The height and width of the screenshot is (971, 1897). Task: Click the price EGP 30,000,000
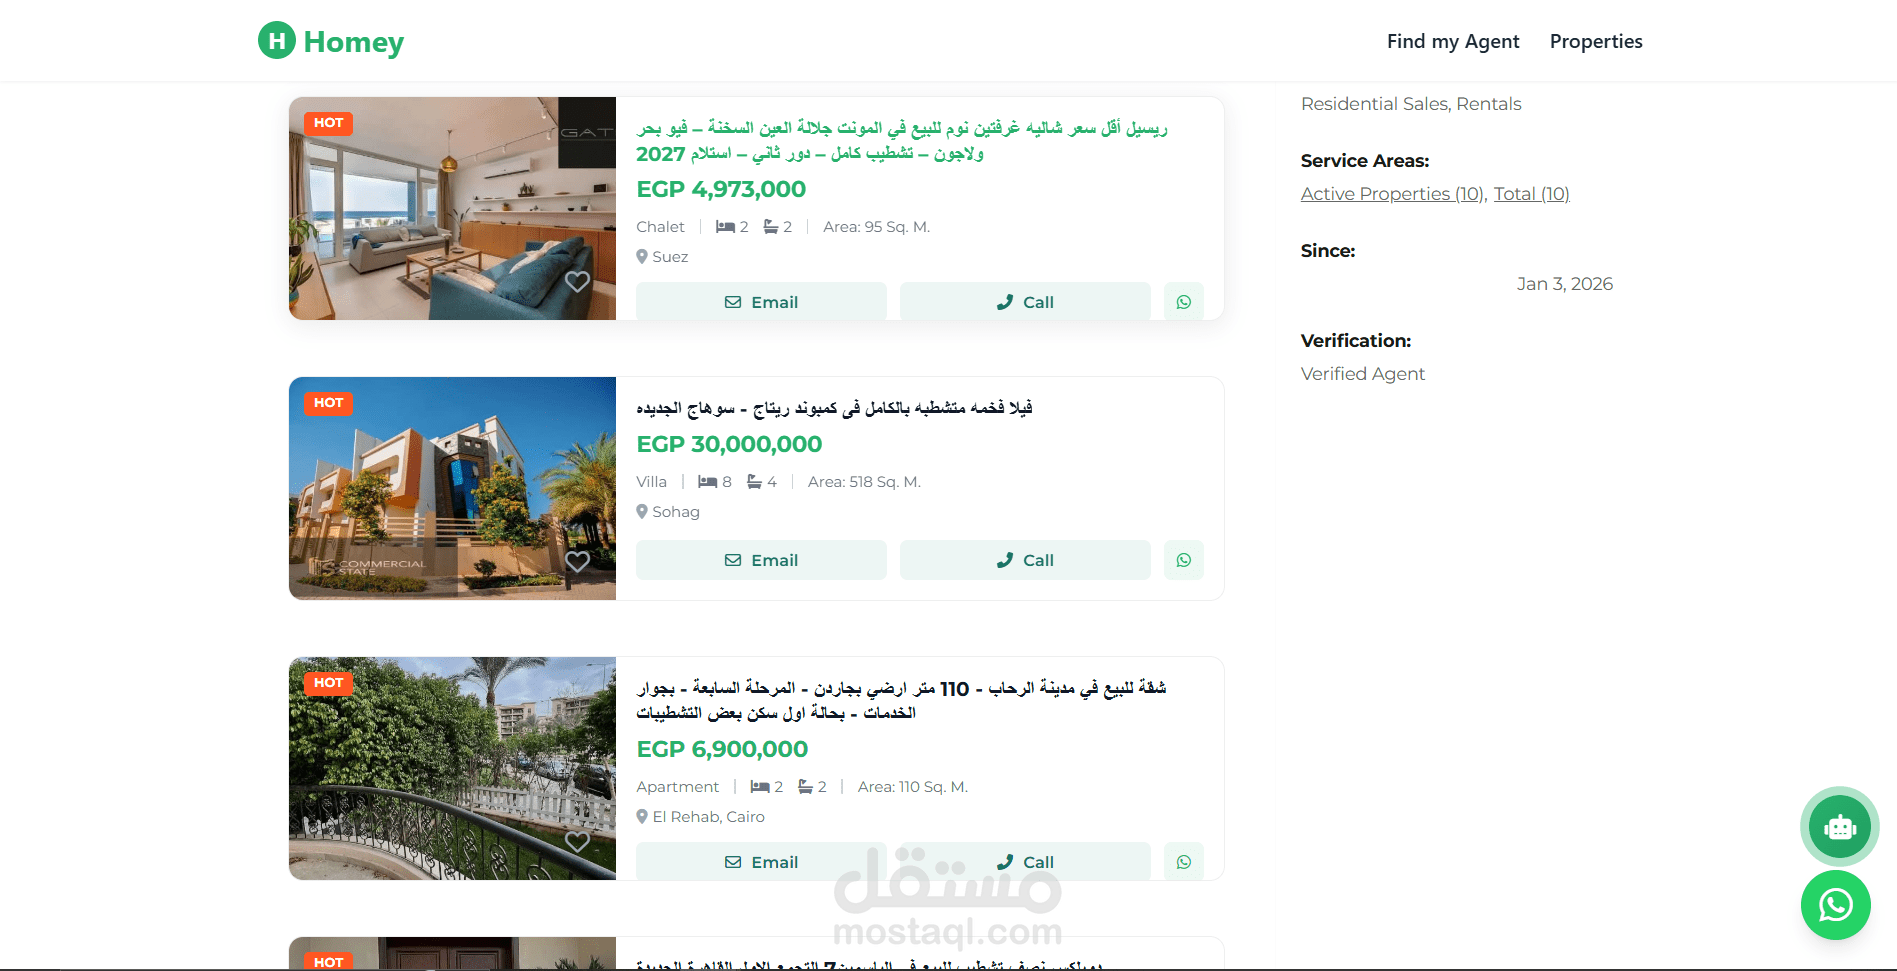tap(729, 444)
